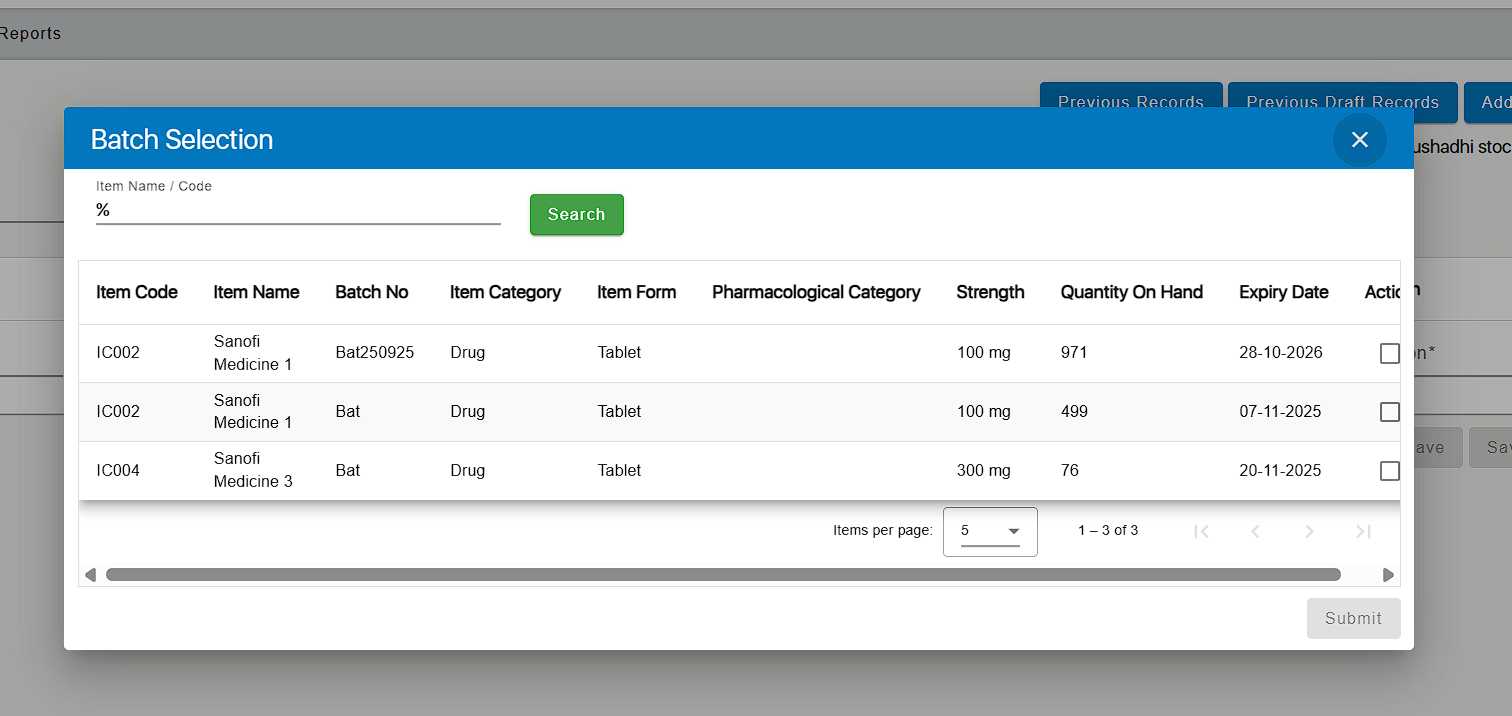Go to previous page of results
The image size is (1512, 716).
click(1256, 531)
